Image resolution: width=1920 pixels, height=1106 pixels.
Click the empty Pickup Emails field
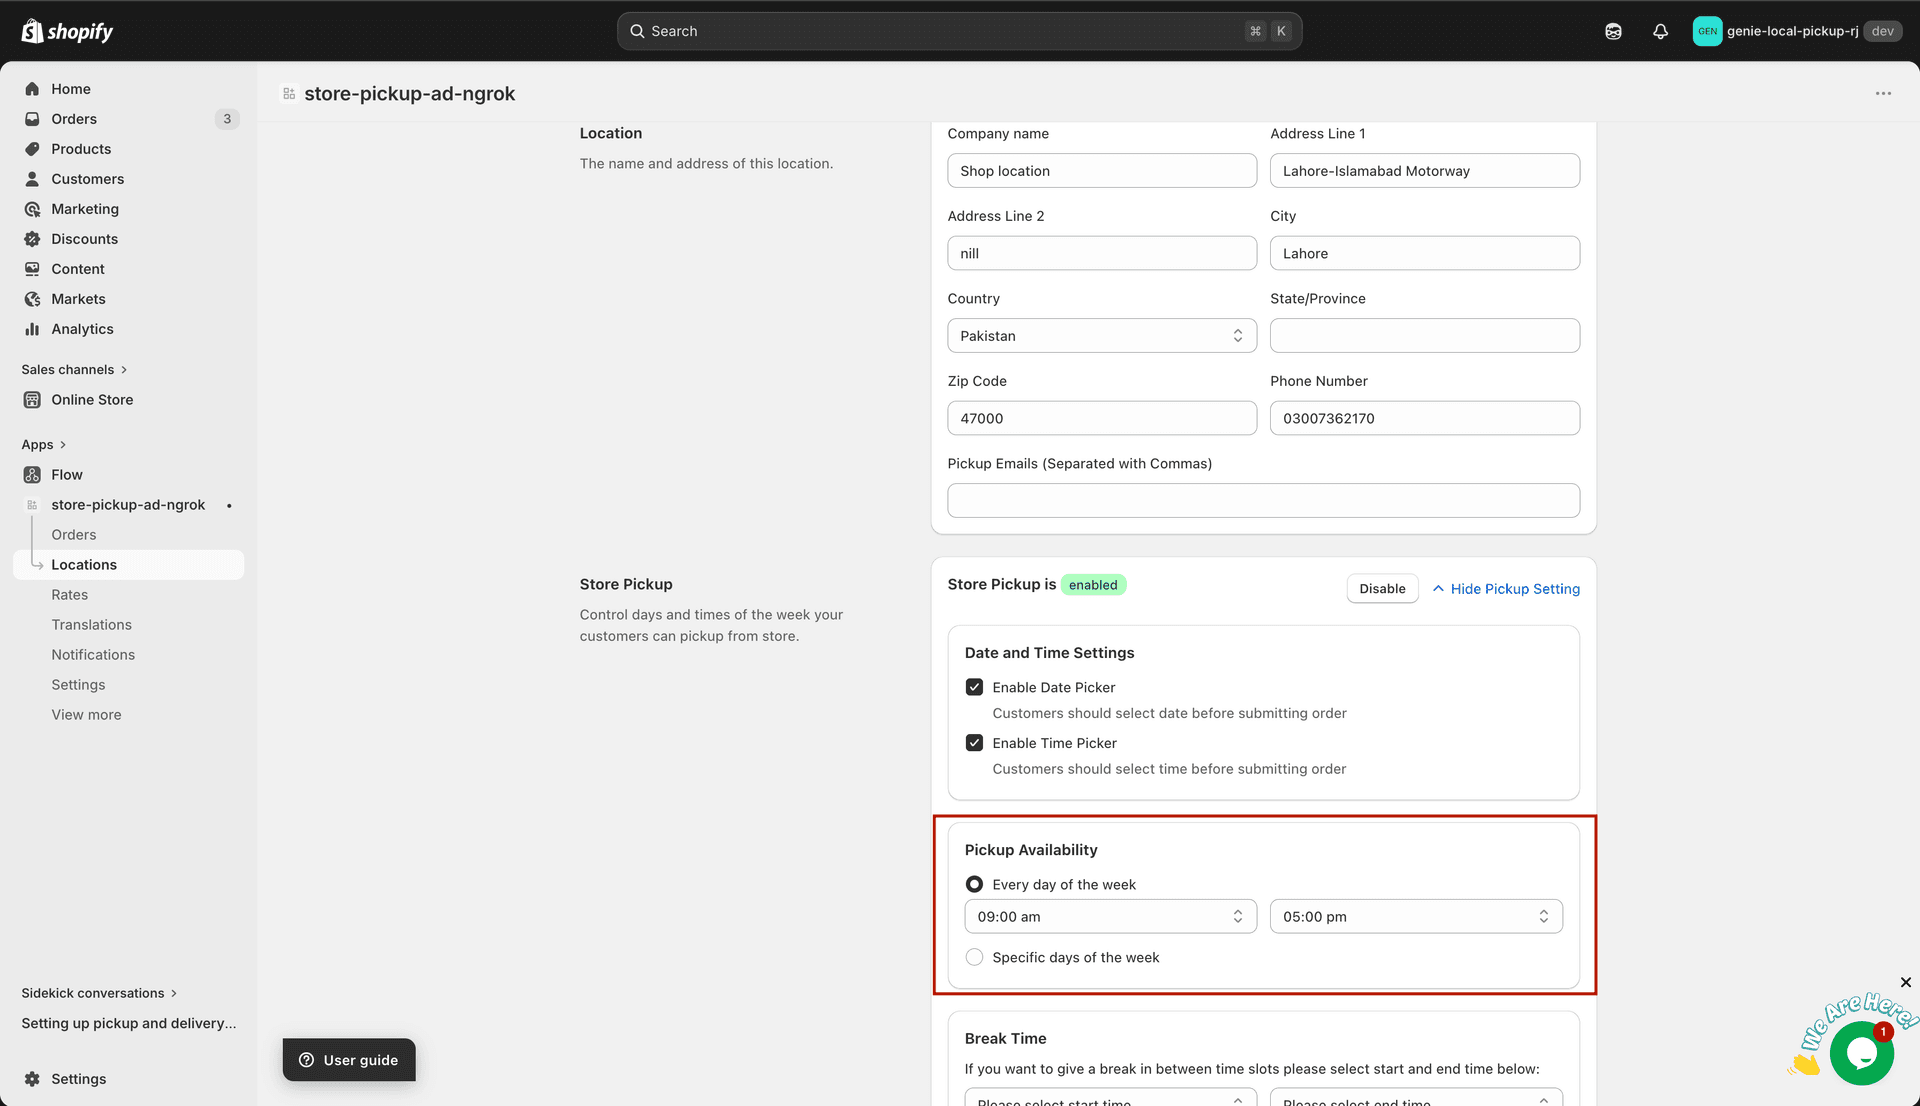pyautogui.click(x=1263, y=500)
